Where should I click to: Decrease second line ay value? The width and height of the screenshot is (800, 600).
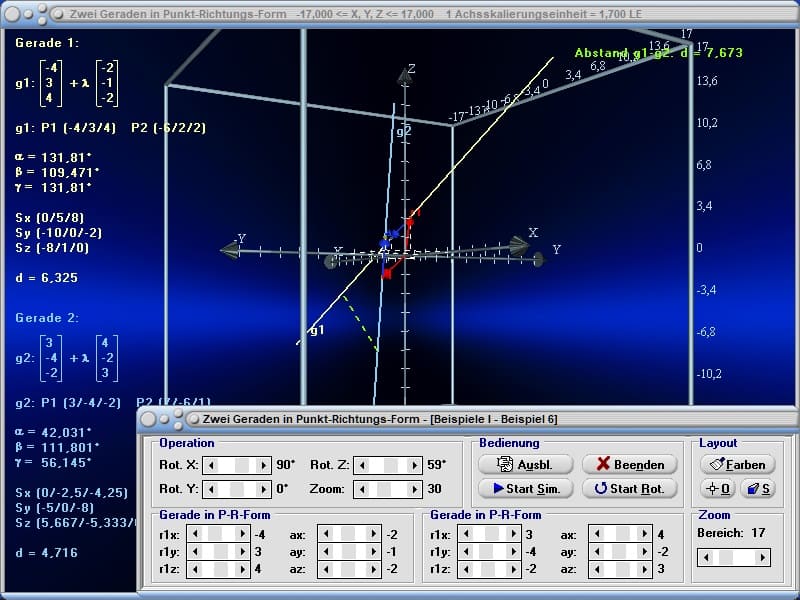click(x=597, y=552)
